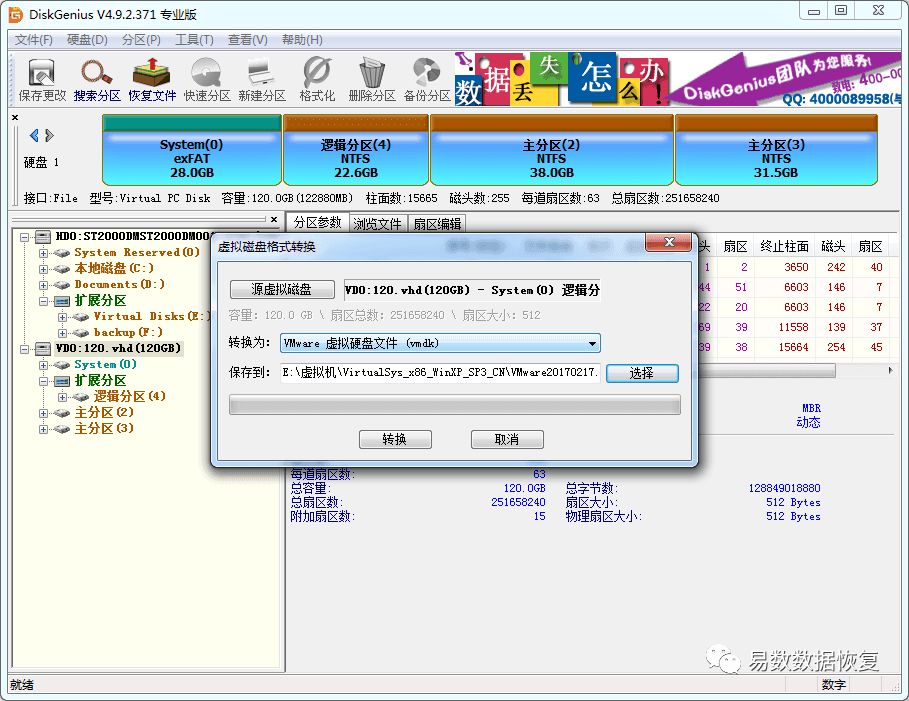Click the 动态 link text on right

(808, 422)
